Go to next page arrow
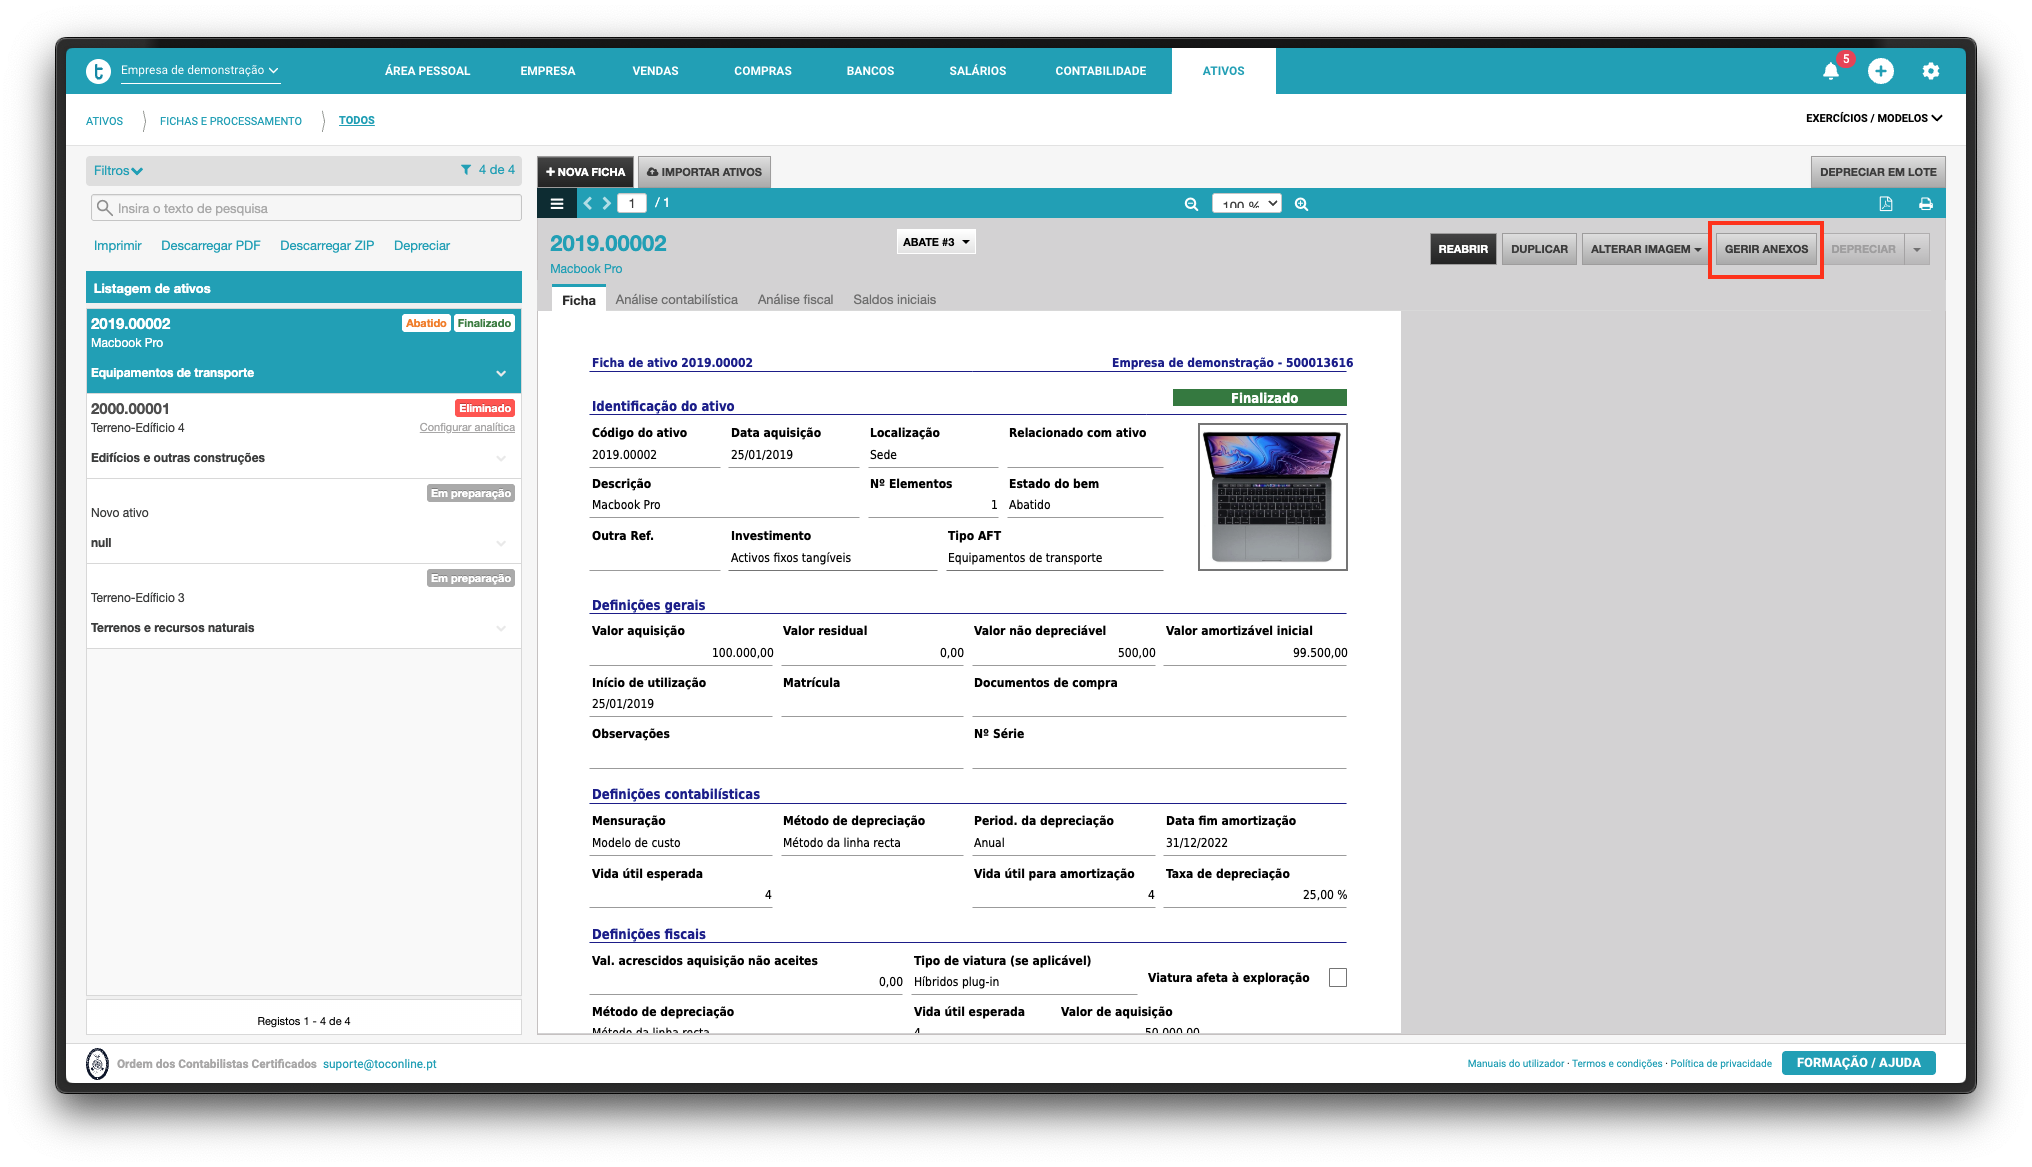This screenshot has height=1167, width=2032. [x=606, y=203]
